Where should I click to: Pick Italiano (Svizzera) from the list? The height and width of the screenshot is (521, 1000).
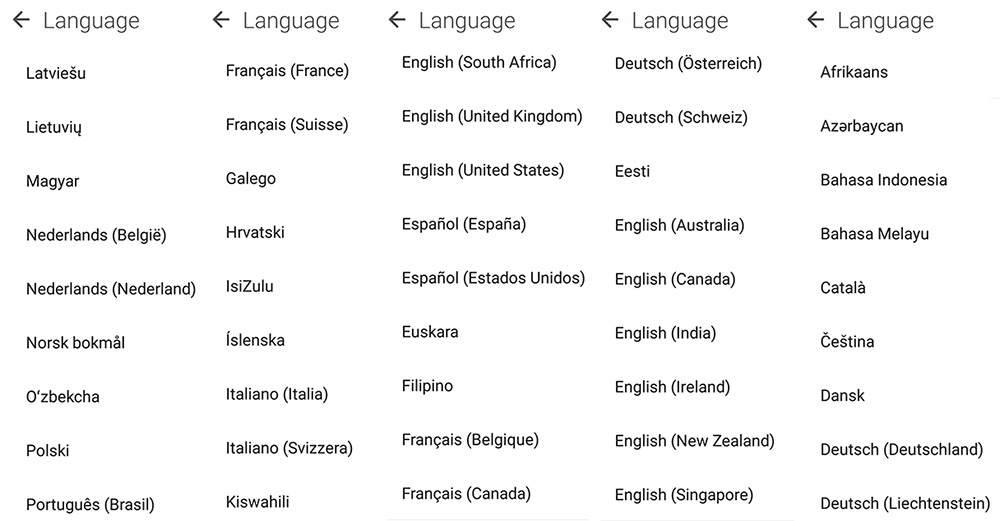point(289,448)
